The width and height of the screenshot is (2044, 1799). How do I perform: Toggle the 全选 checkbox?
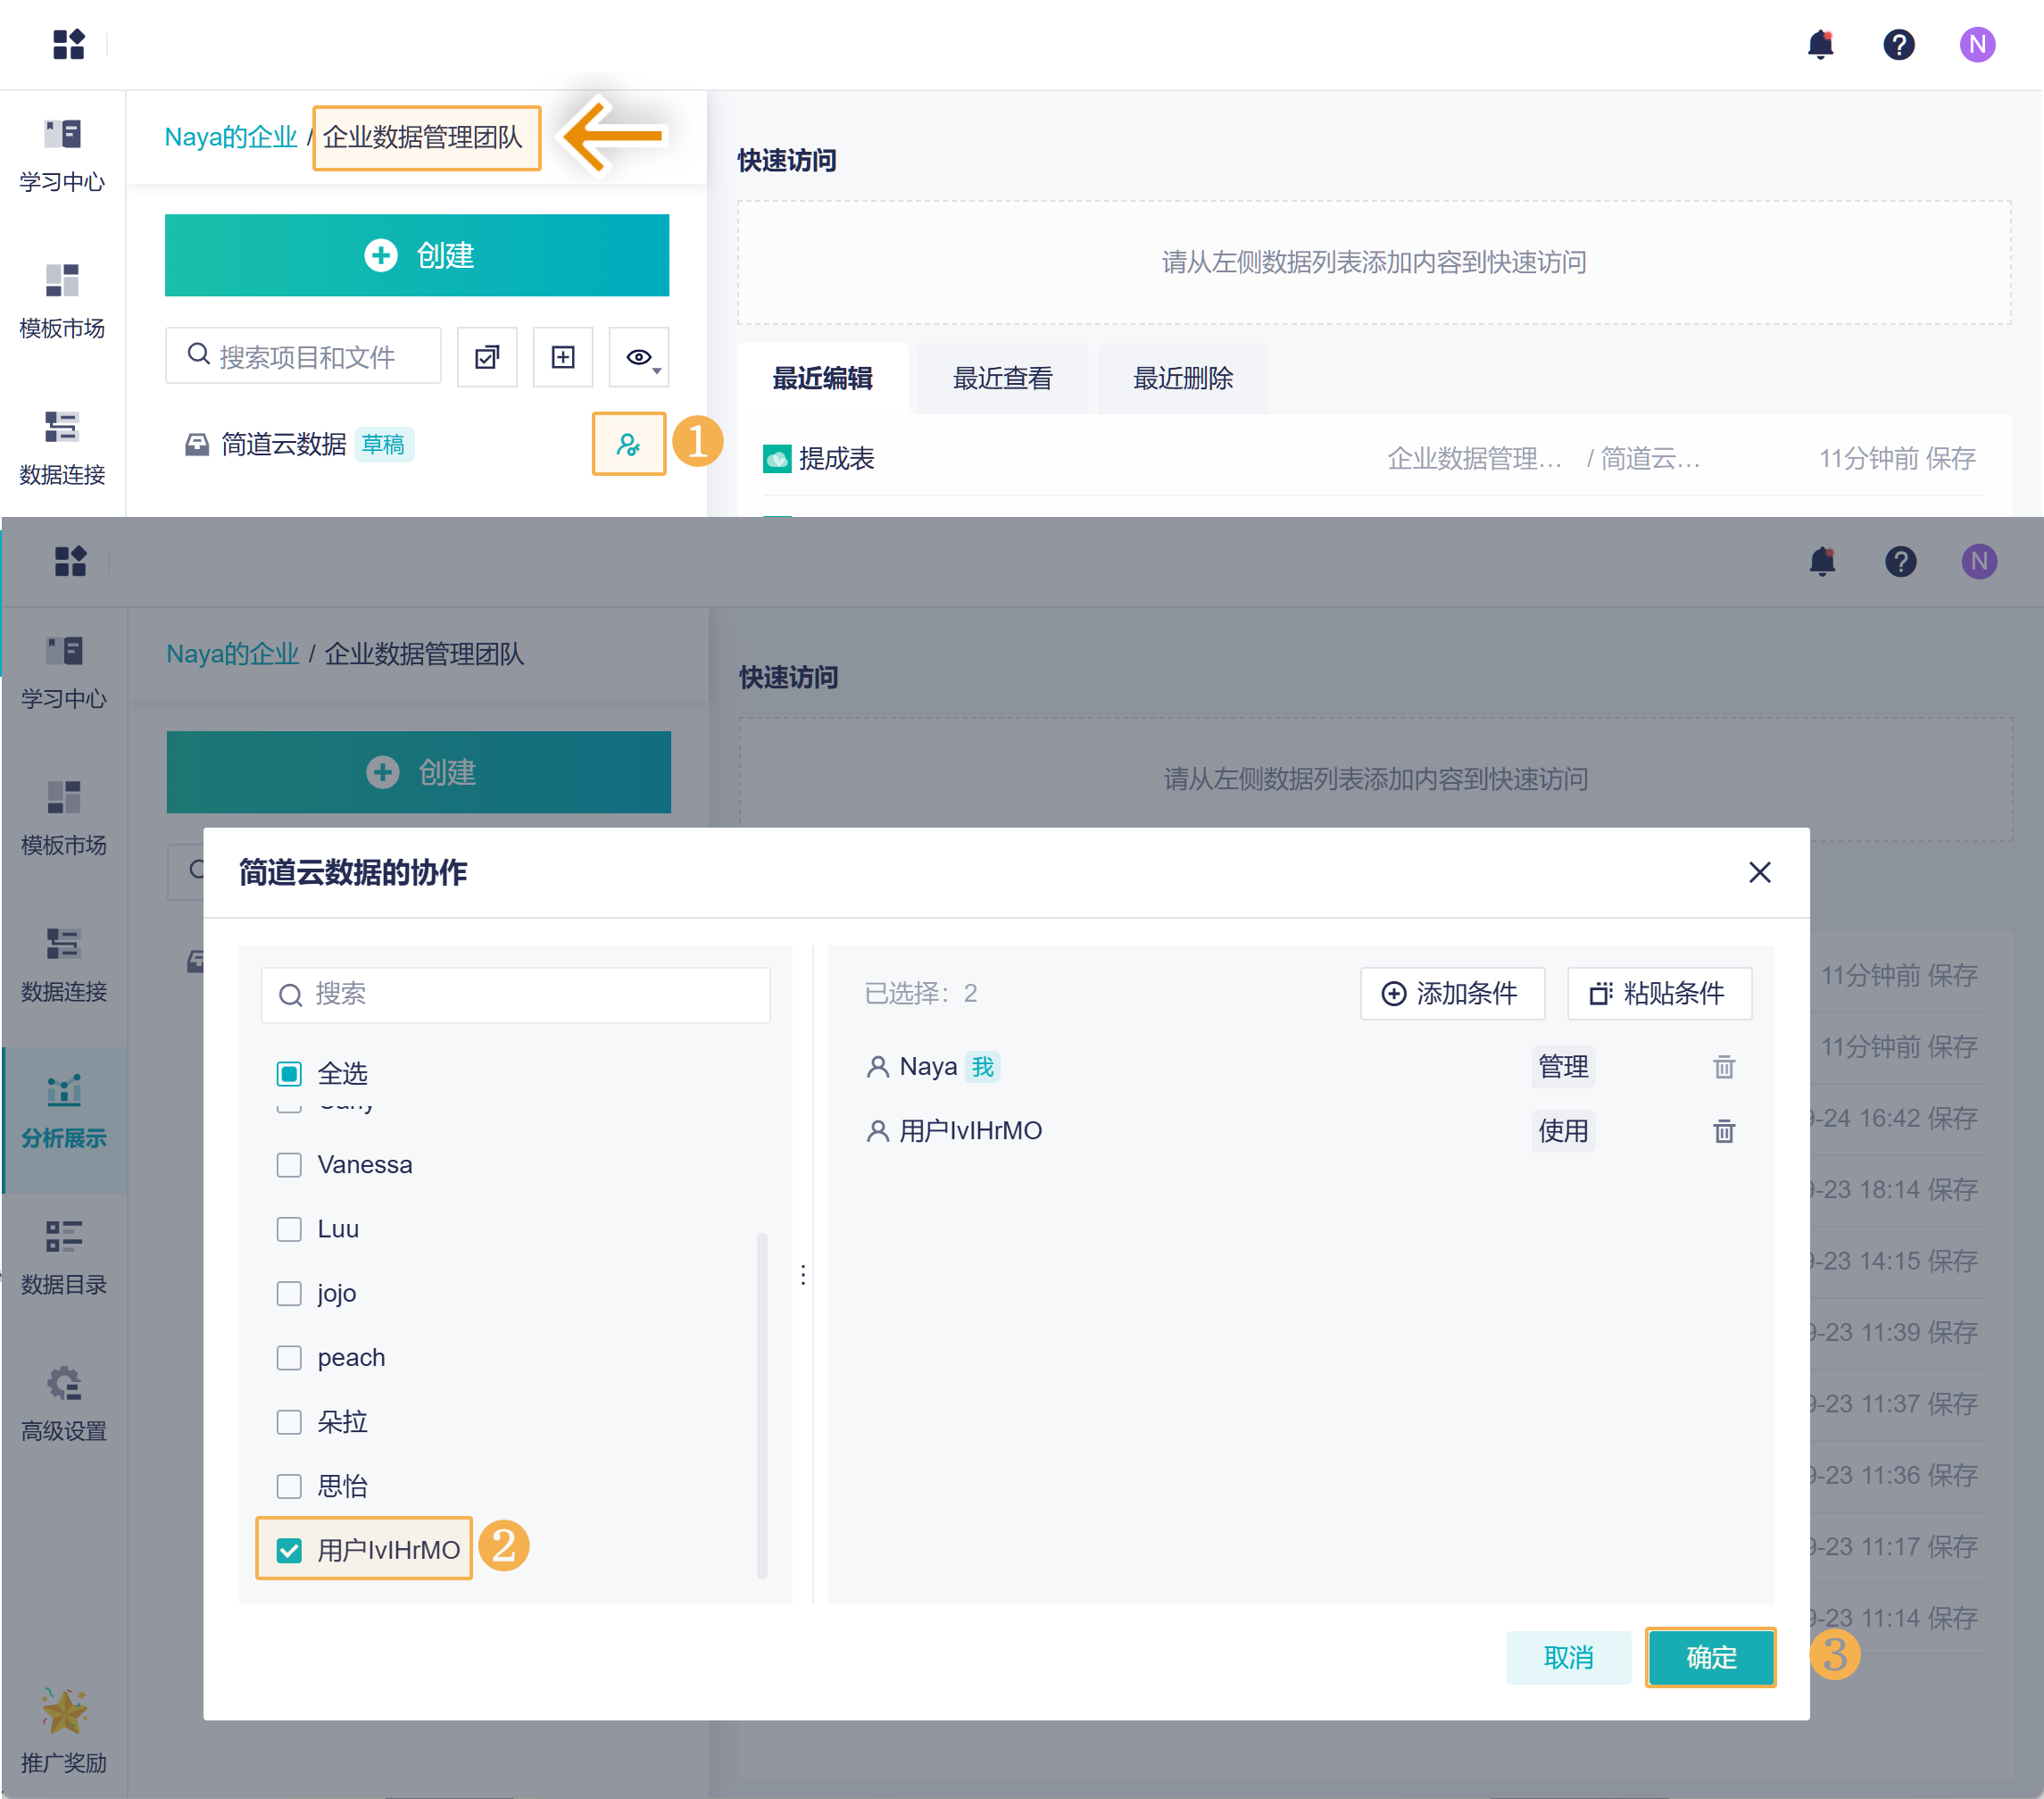coord(289,1074)
